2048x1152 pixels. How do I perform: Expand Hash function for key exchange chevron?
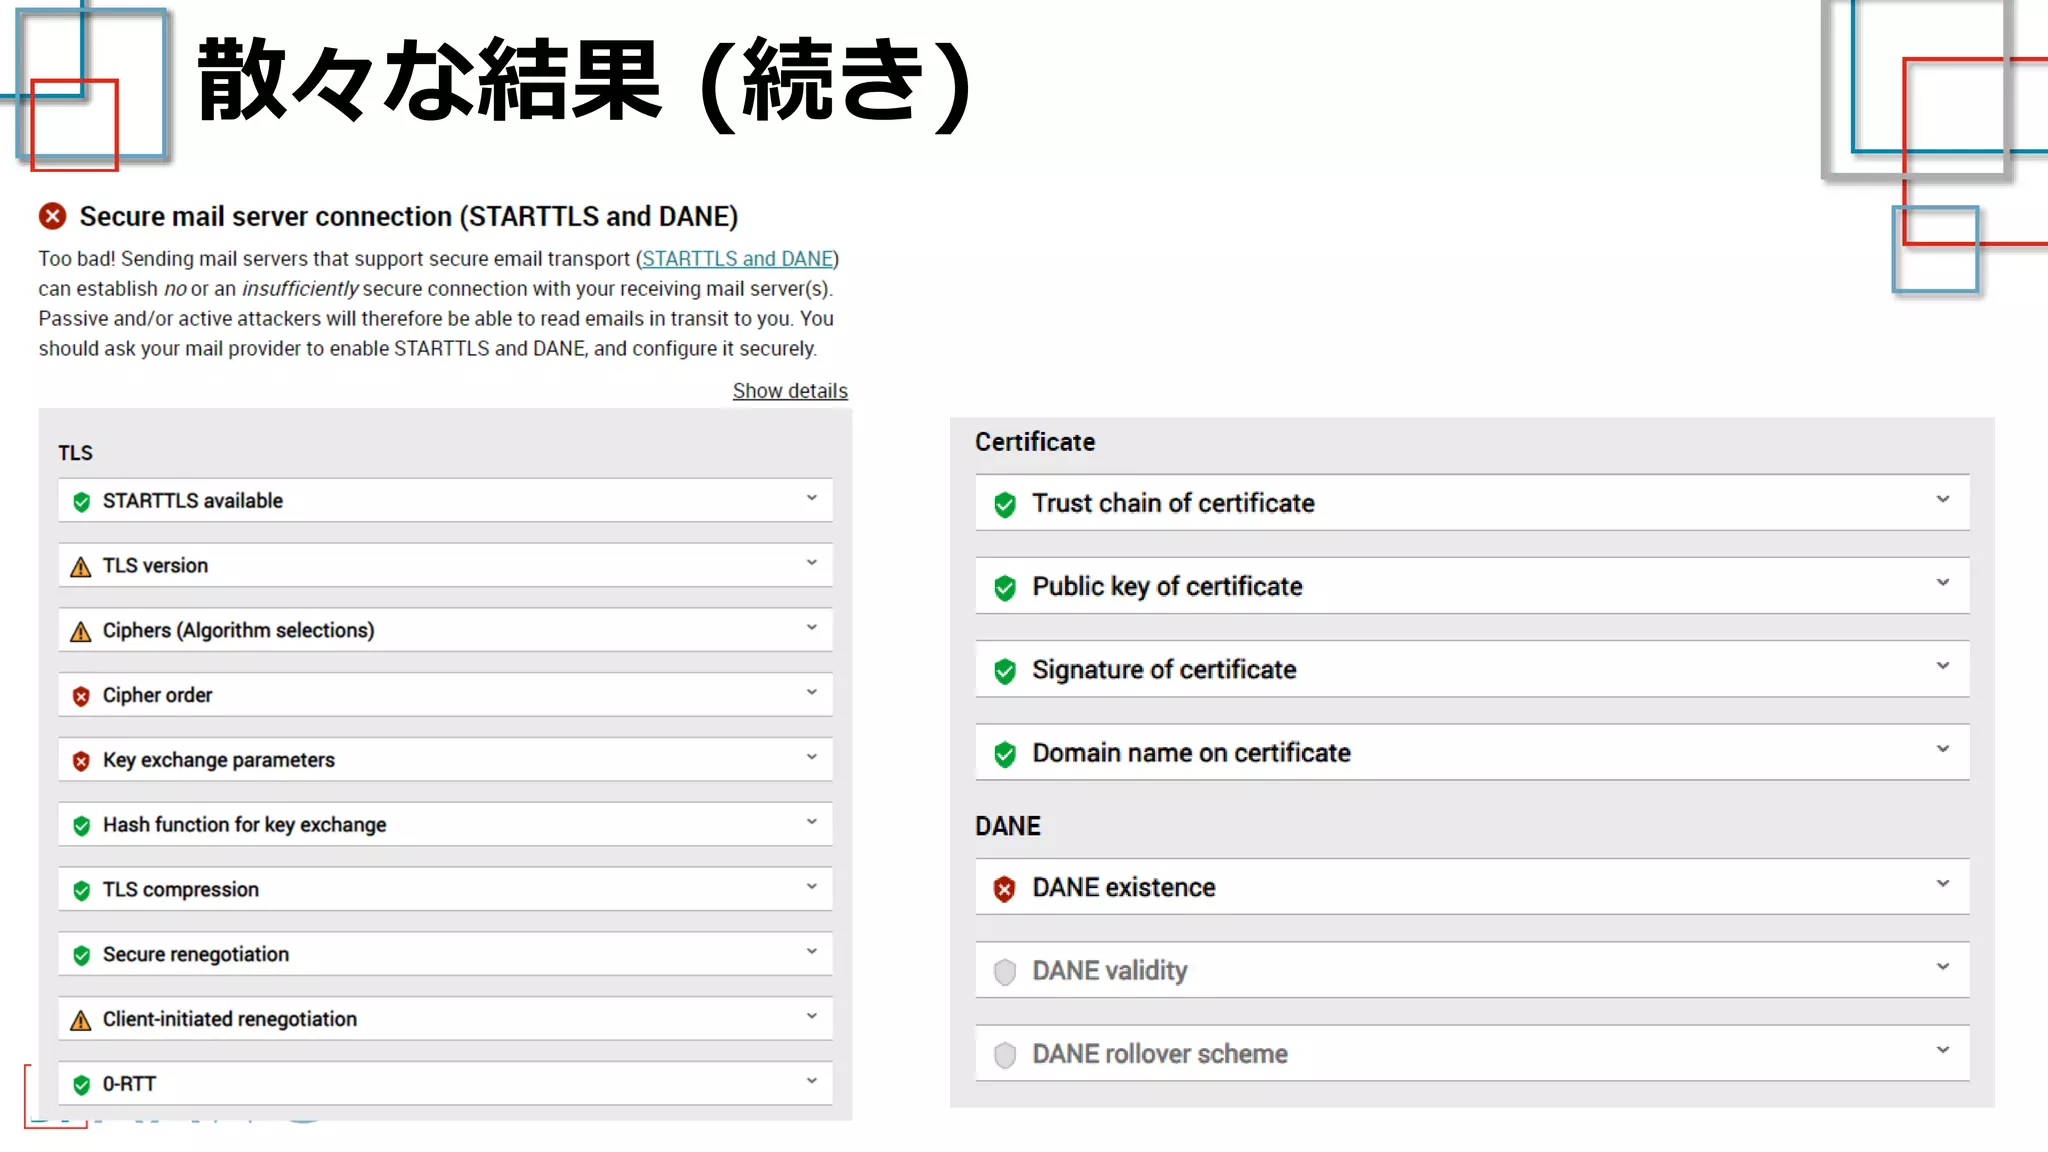click(812, 822)
